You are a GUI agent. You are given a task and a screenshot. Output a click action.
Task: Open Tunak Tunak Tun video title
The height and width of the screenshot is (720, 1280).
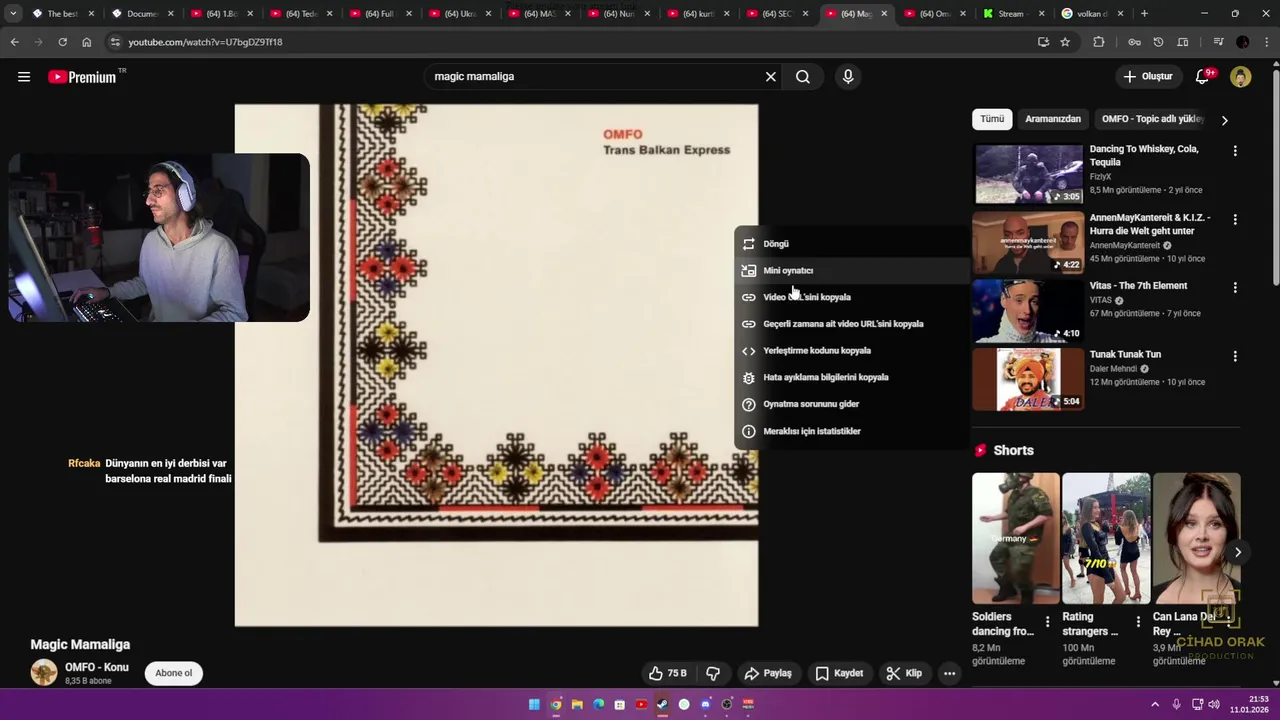(1125, 354)
